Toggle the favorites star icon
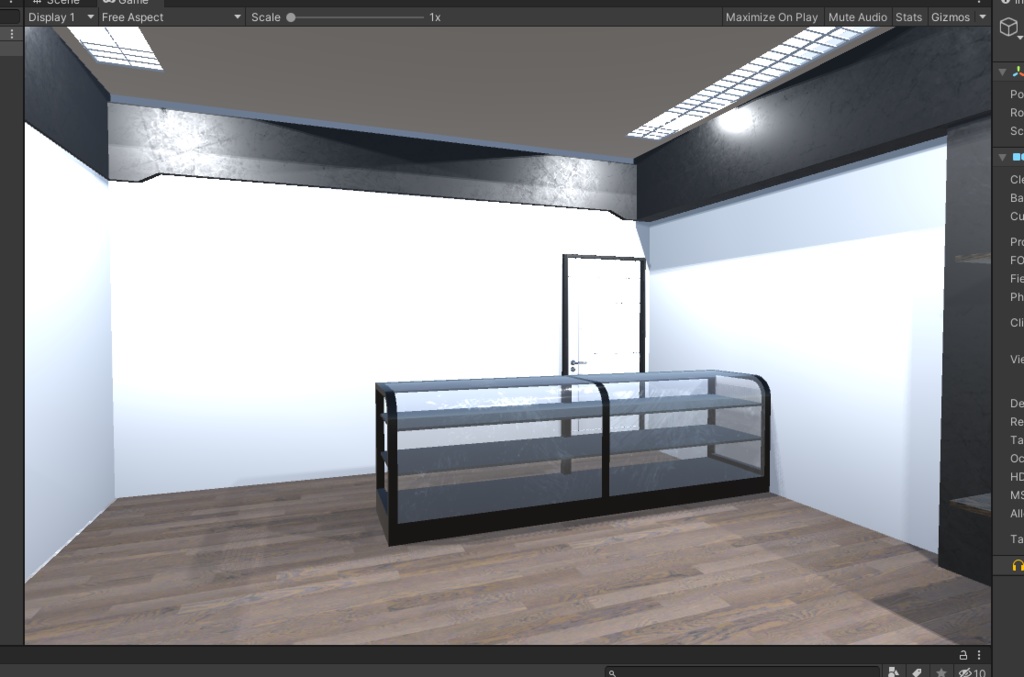The image size is (1024, 677). [x=941, y=671]
